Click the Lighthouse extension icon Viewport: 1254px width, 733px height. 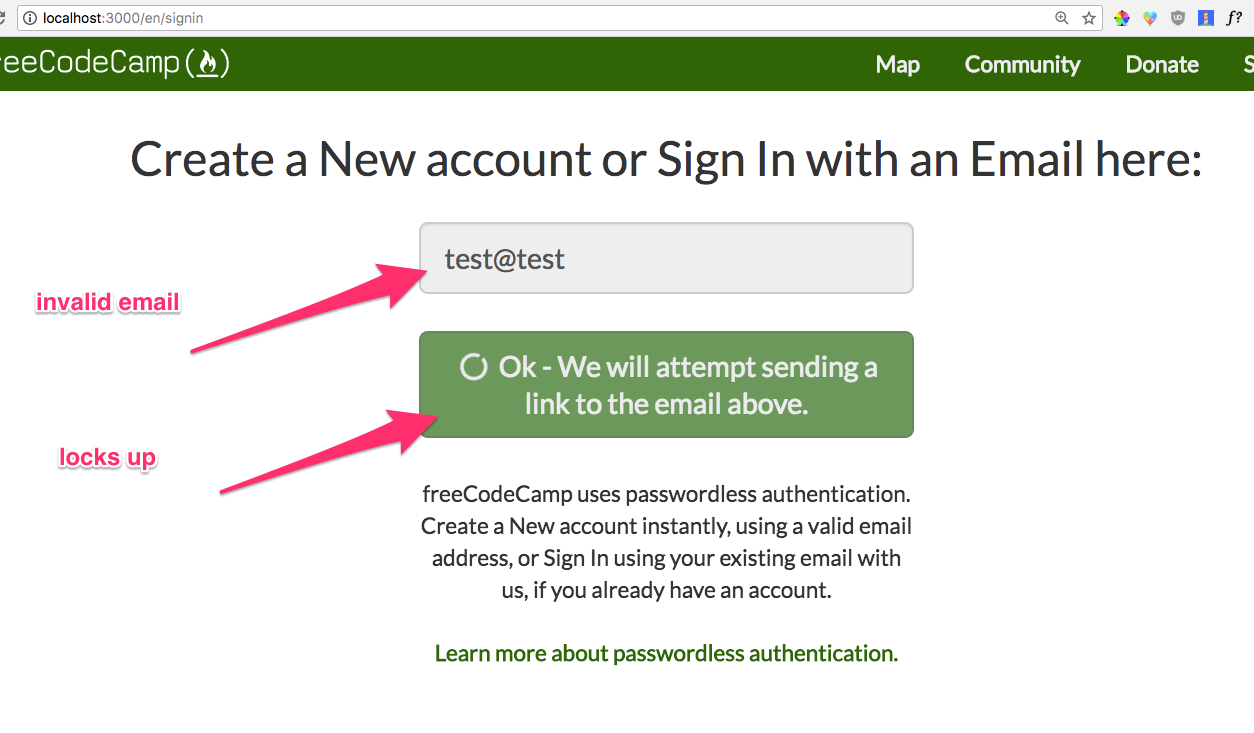tap(1205, 17)
